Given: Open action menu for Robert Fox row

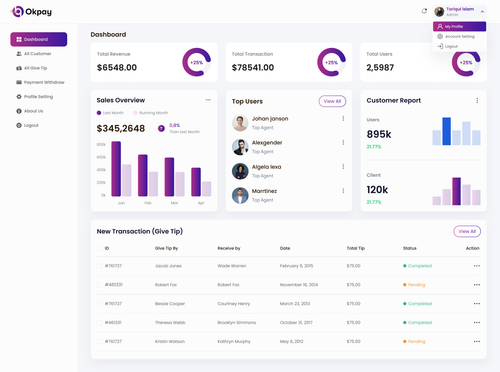Looking at the screenshot, I should coord(477,285).
